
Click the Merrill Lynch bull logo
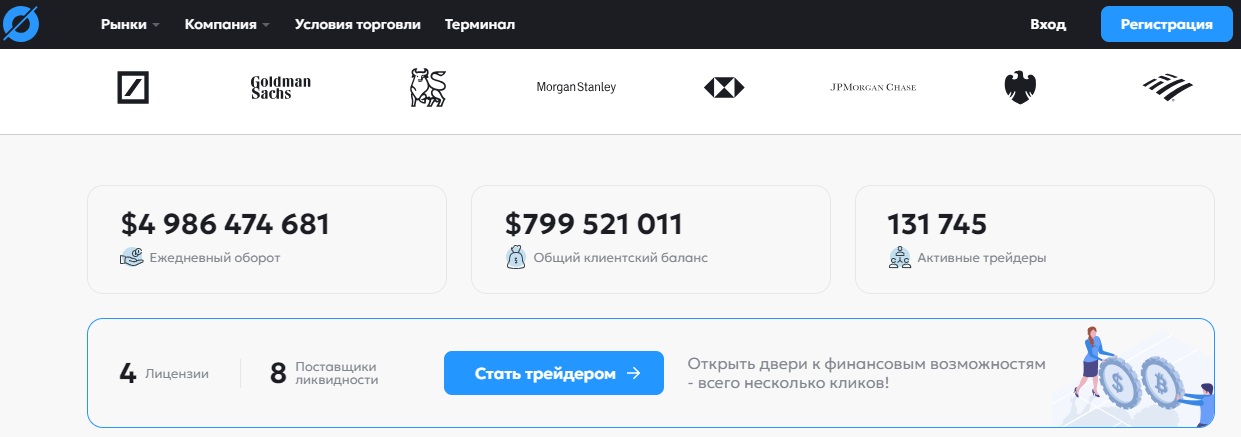click(x=427, y=88)
